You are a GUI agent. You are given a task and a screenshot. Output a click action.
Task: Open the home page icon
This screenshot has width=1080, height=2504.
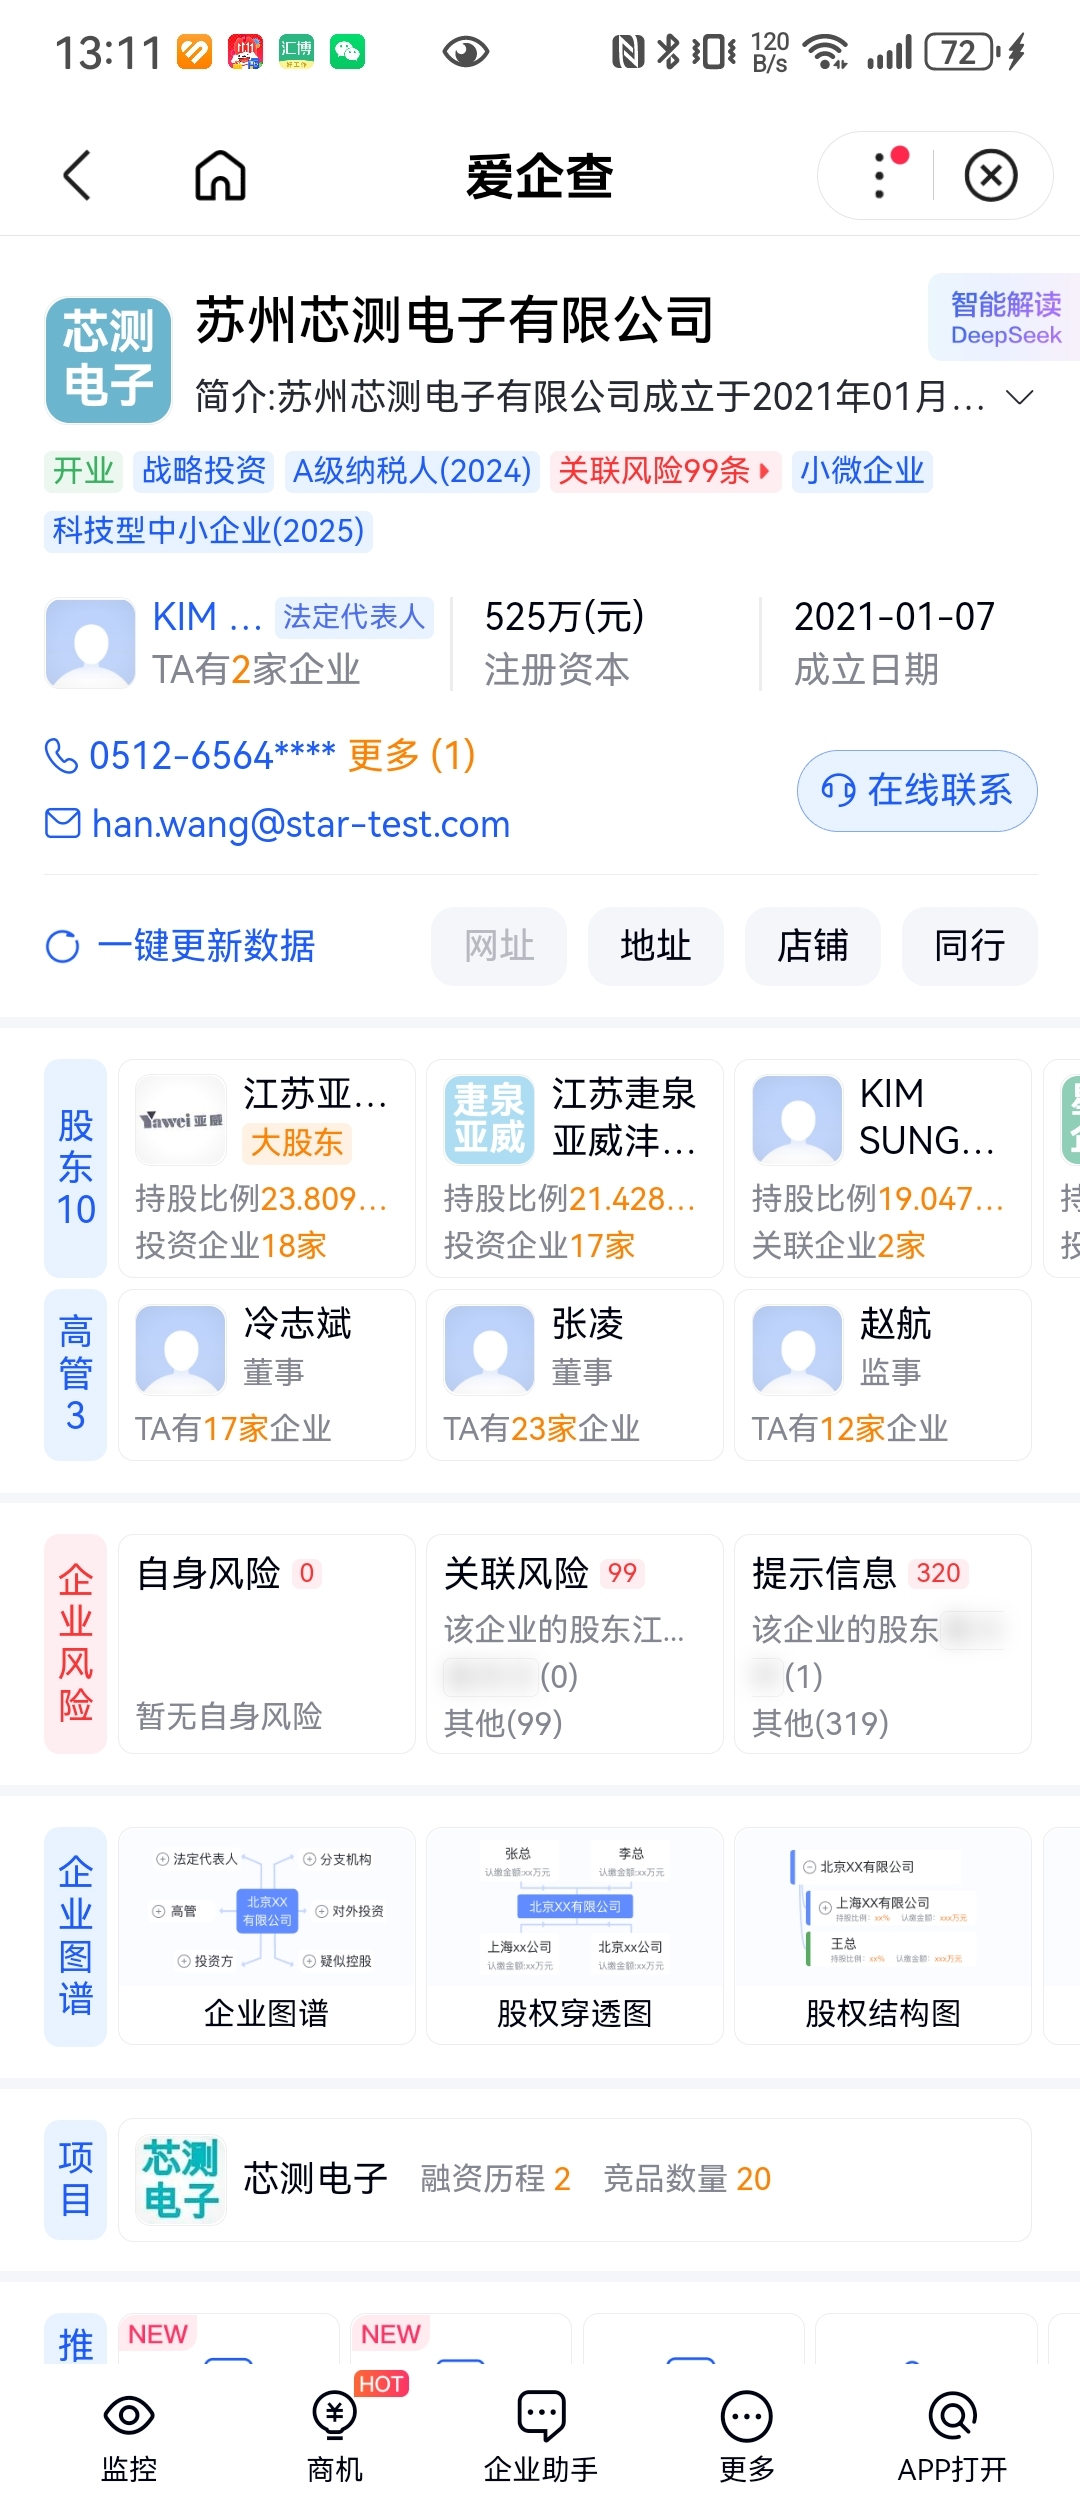tap(220, 175)
